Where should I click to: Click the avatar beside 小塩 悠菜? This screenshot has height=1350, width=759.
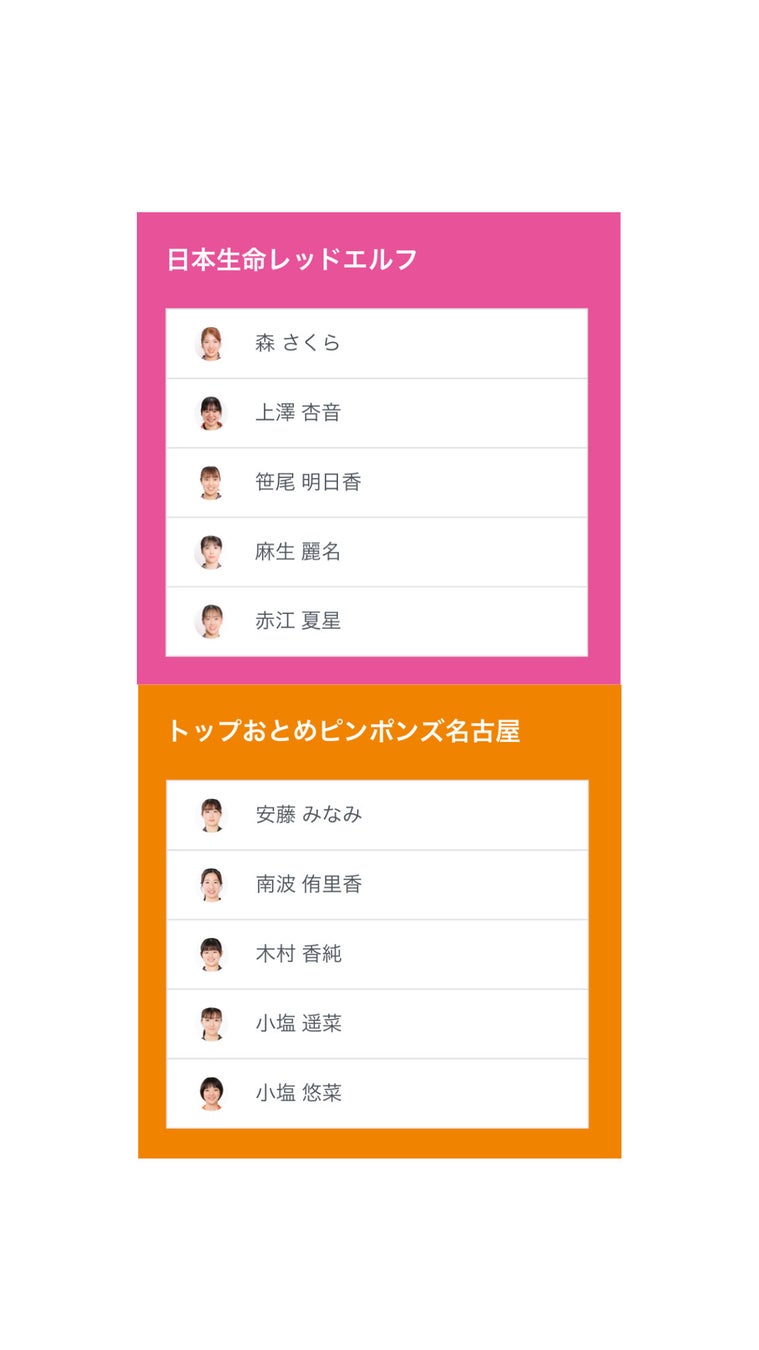(x=211, y=1093)
